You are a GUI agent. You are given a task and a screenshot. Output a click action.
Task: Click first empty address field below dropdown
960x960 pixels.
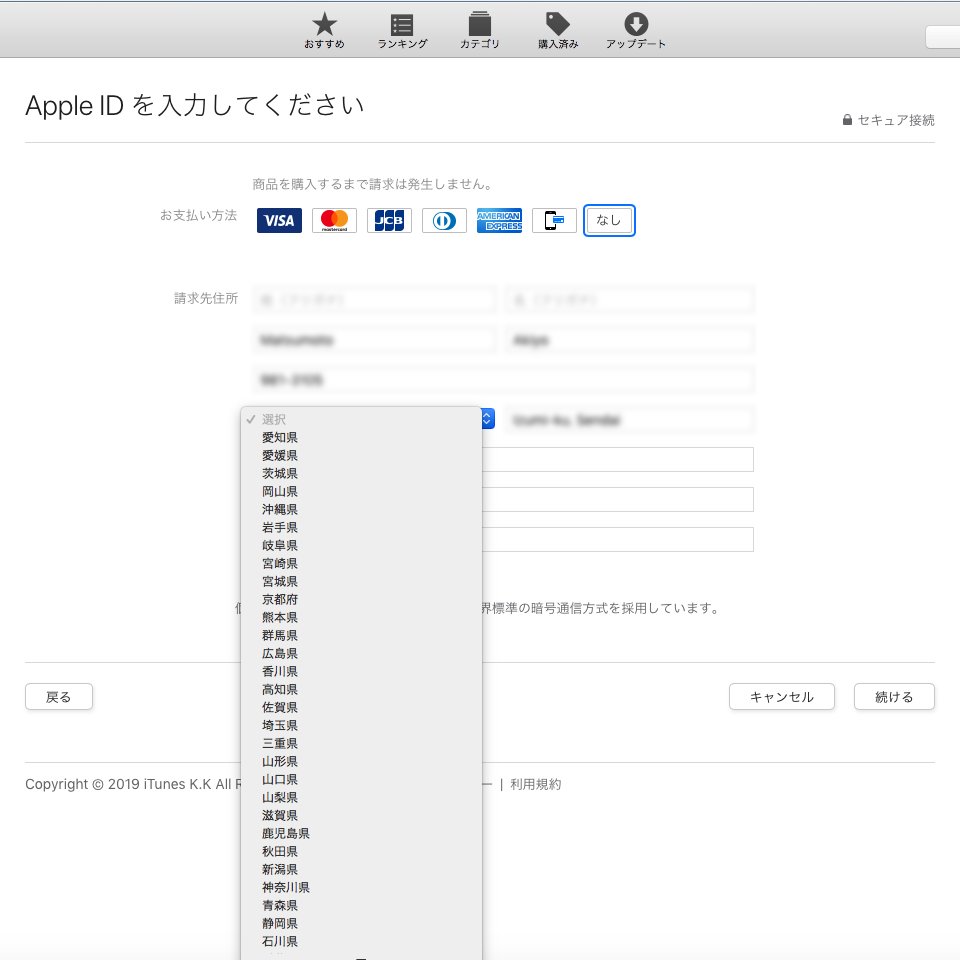[x=618, y=460]
